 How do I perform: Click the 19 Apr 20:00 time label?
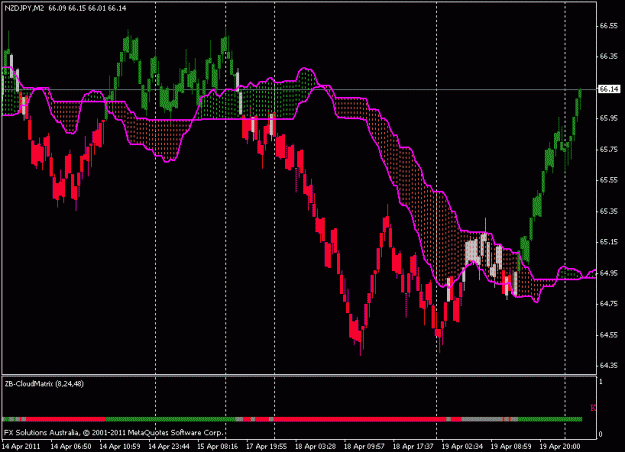pyautogui.click(x=560, y=446)
